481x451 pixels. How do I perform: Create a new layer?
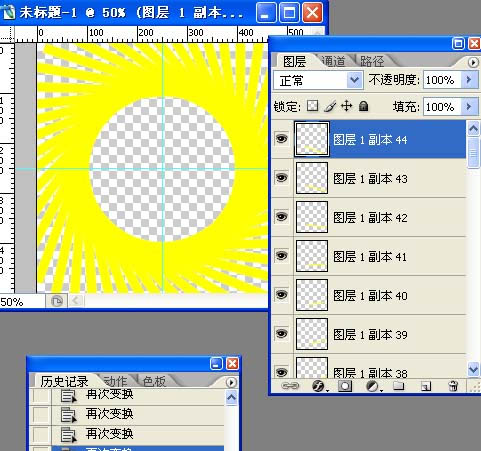[x=426, y=386]
